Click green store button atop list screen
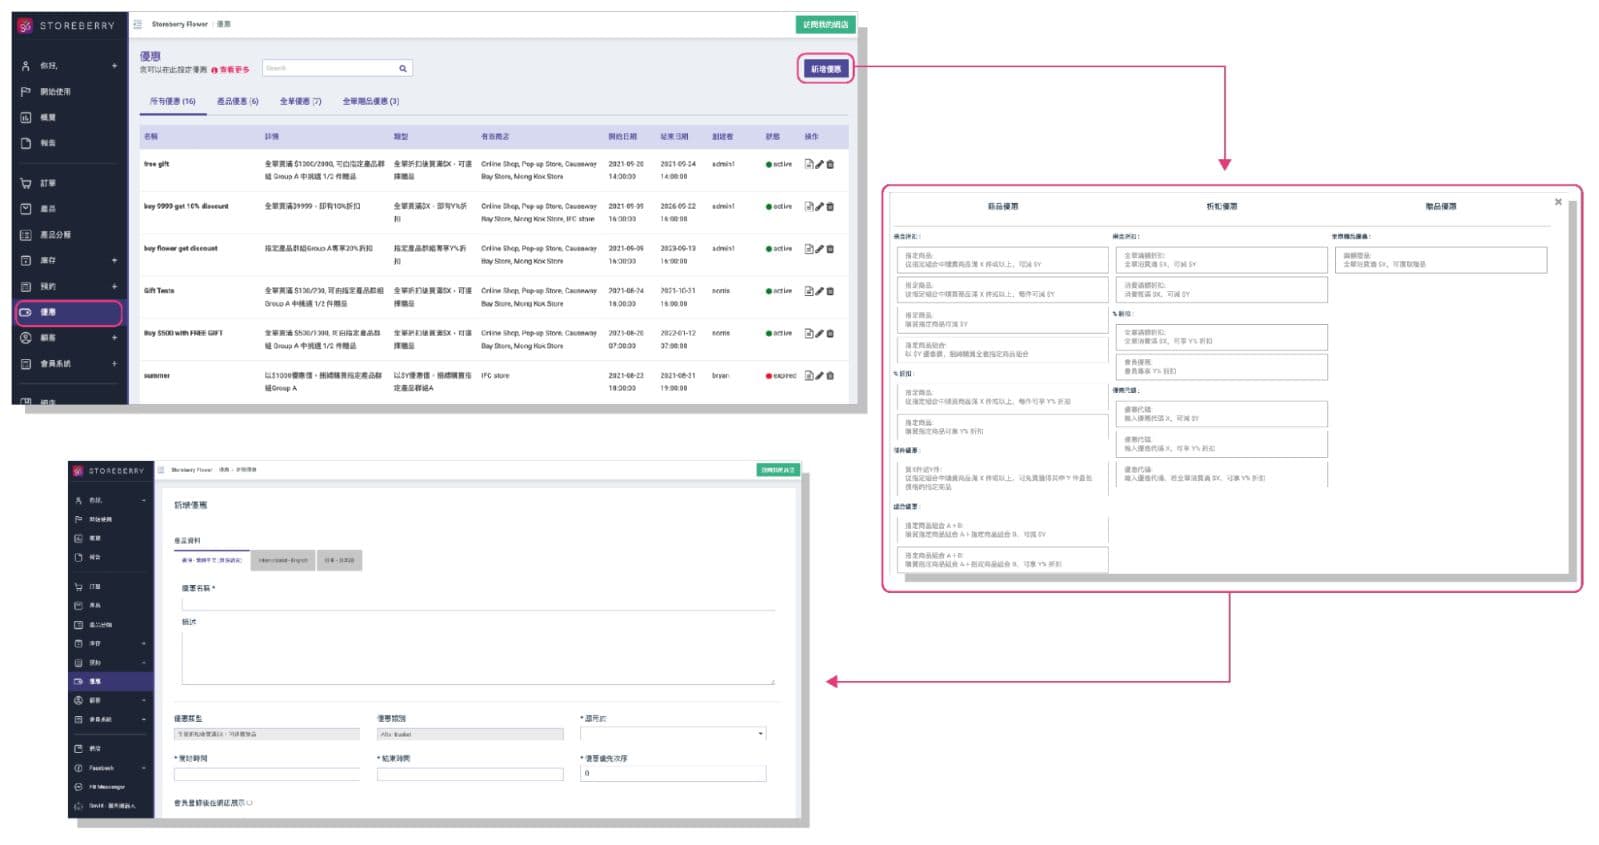1599x845 pixels. tap(826, 24)
